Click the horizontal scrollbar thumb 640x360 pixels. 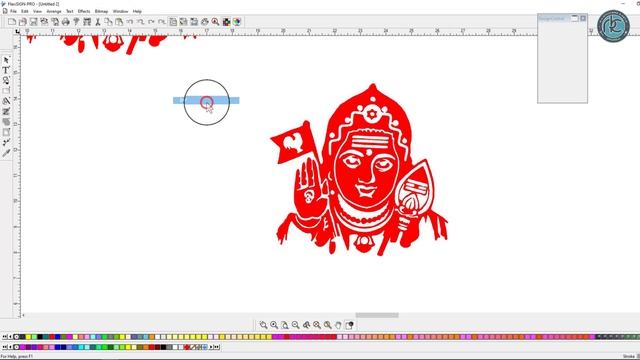point(377,315)
